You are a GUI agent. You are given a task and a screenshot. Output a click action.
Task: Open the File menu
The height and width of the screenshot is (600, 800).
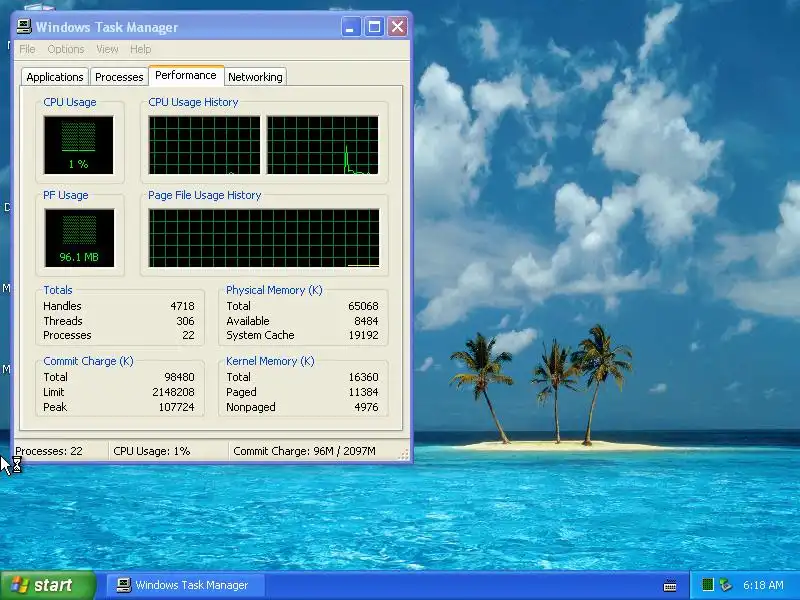click(x=27, y=49)
